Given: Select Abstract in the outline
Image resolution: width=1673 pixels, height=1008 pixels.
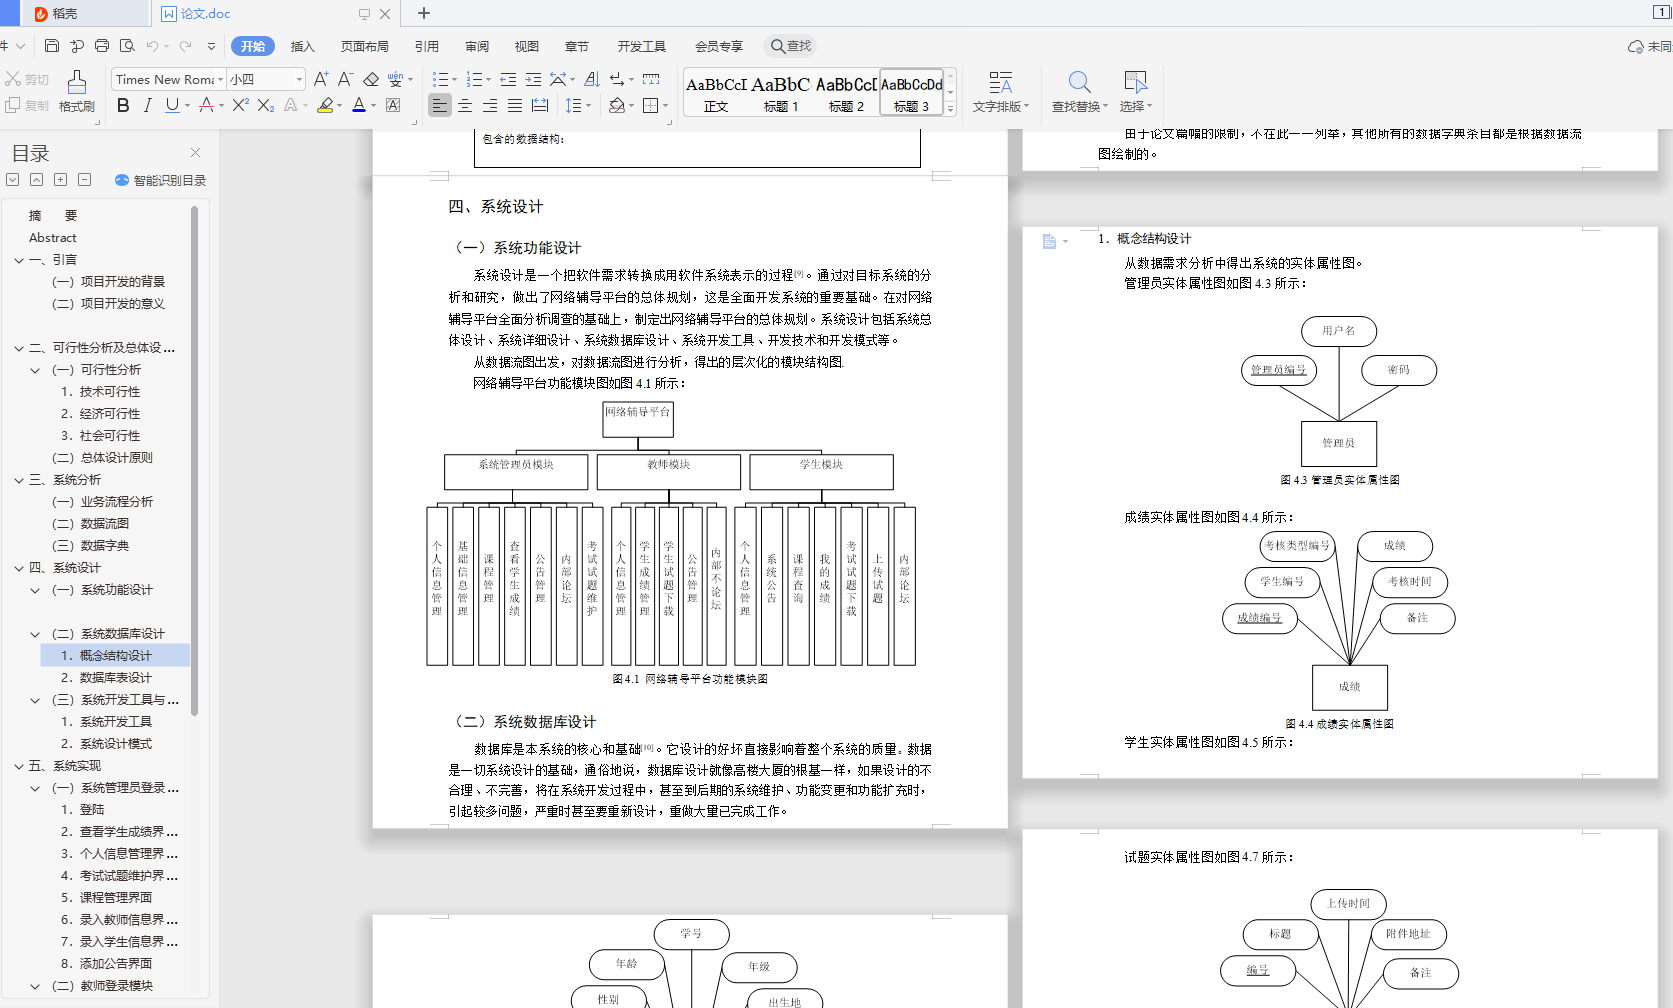Looking at the screenshot, I should pyautogui.click(x=53, y=238).
